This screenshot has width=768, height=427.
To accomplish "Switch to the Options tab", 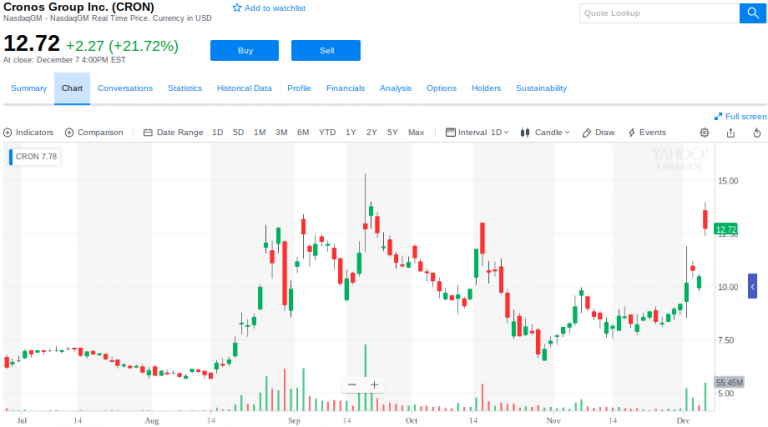I will pos(441,88).
